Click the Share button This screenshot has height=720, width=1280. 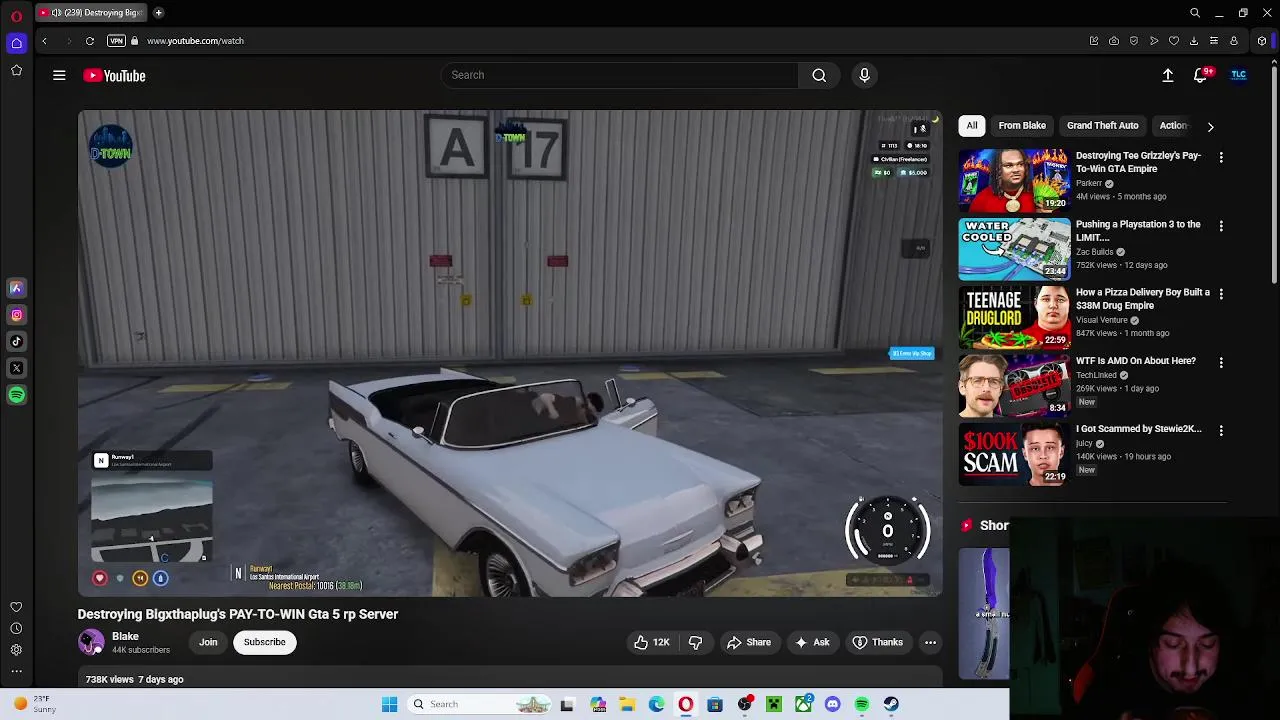click(x=749, y=642)
